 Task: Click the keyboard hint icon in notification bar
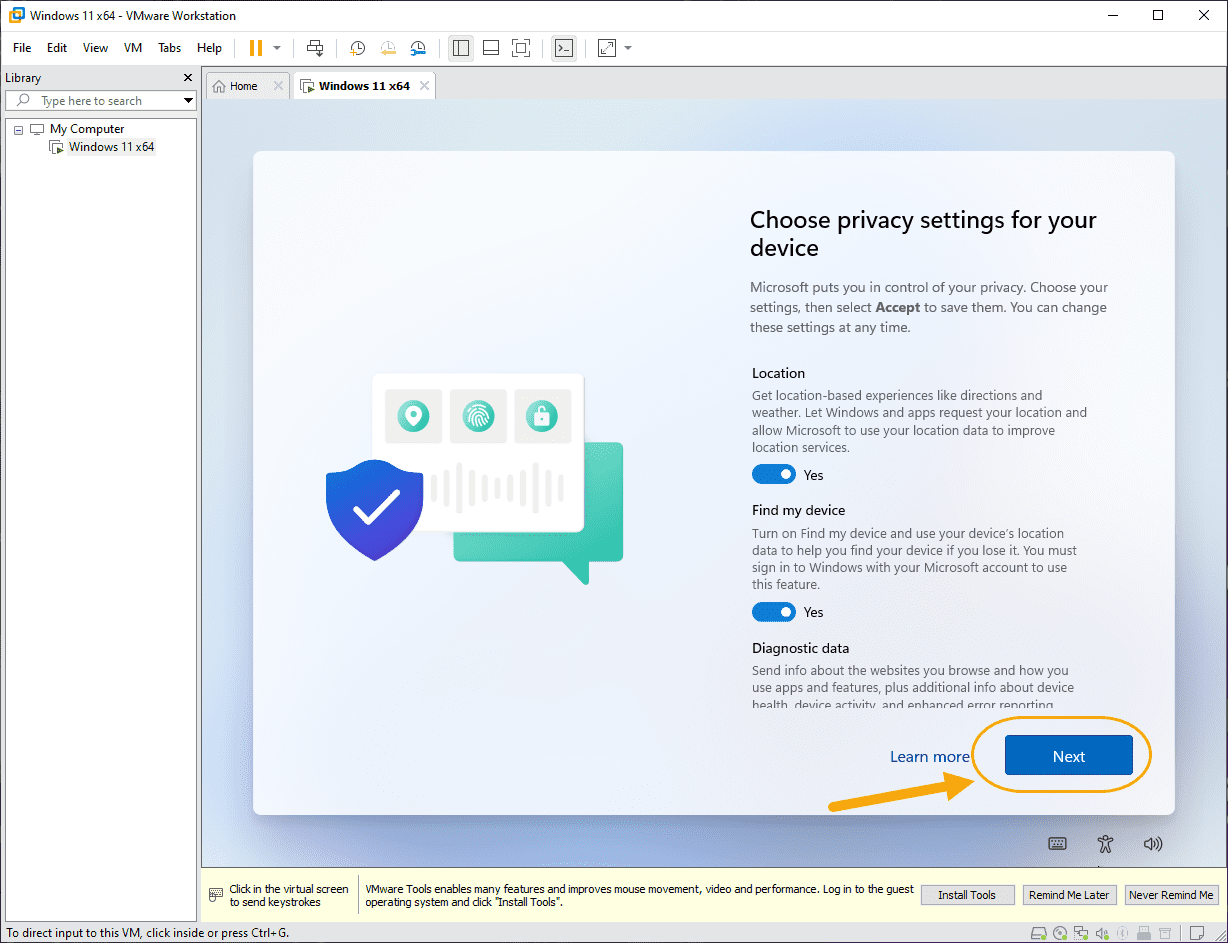tap(215, 895)
